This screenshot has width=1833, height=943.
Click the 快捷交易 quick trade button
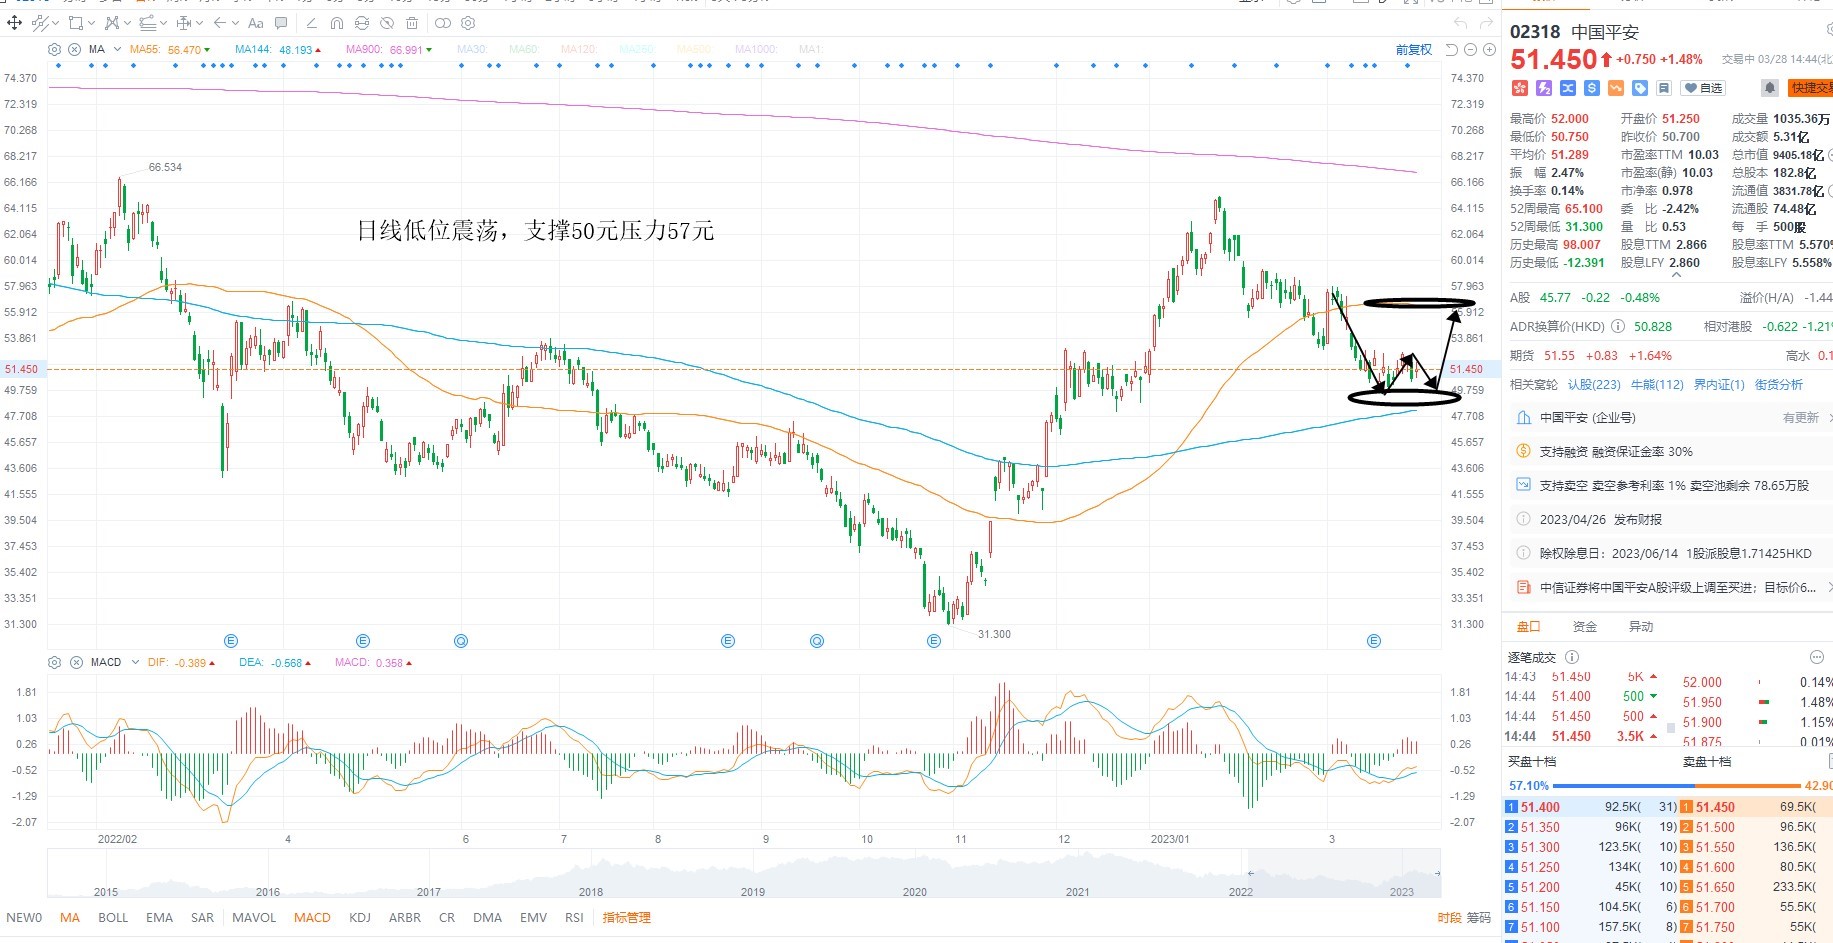1810,88
